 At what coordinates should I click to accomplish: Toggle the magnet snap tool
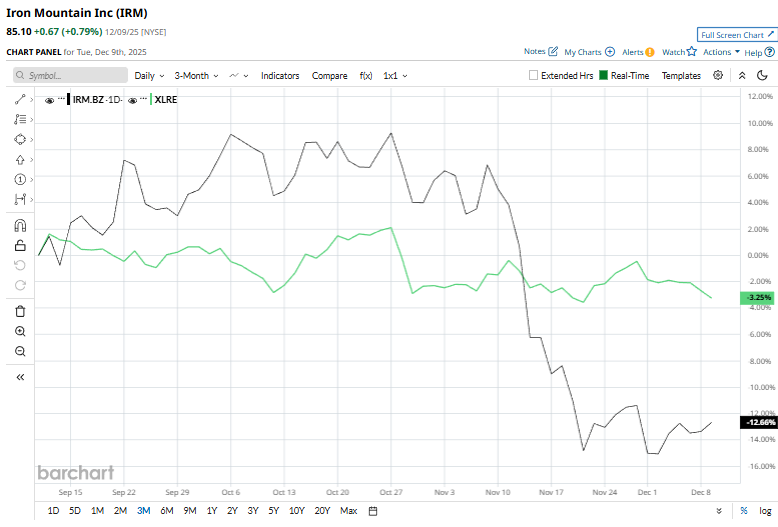(20, 226)
